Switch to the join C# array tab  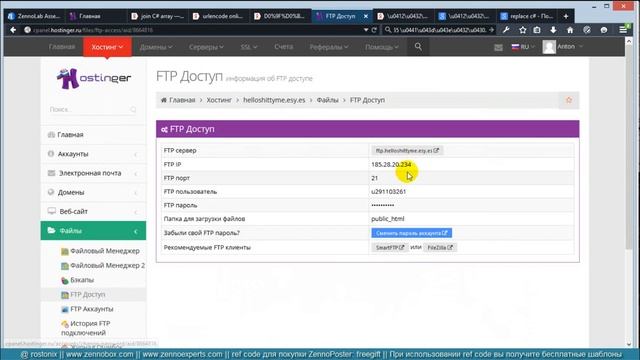click(157, 16)
